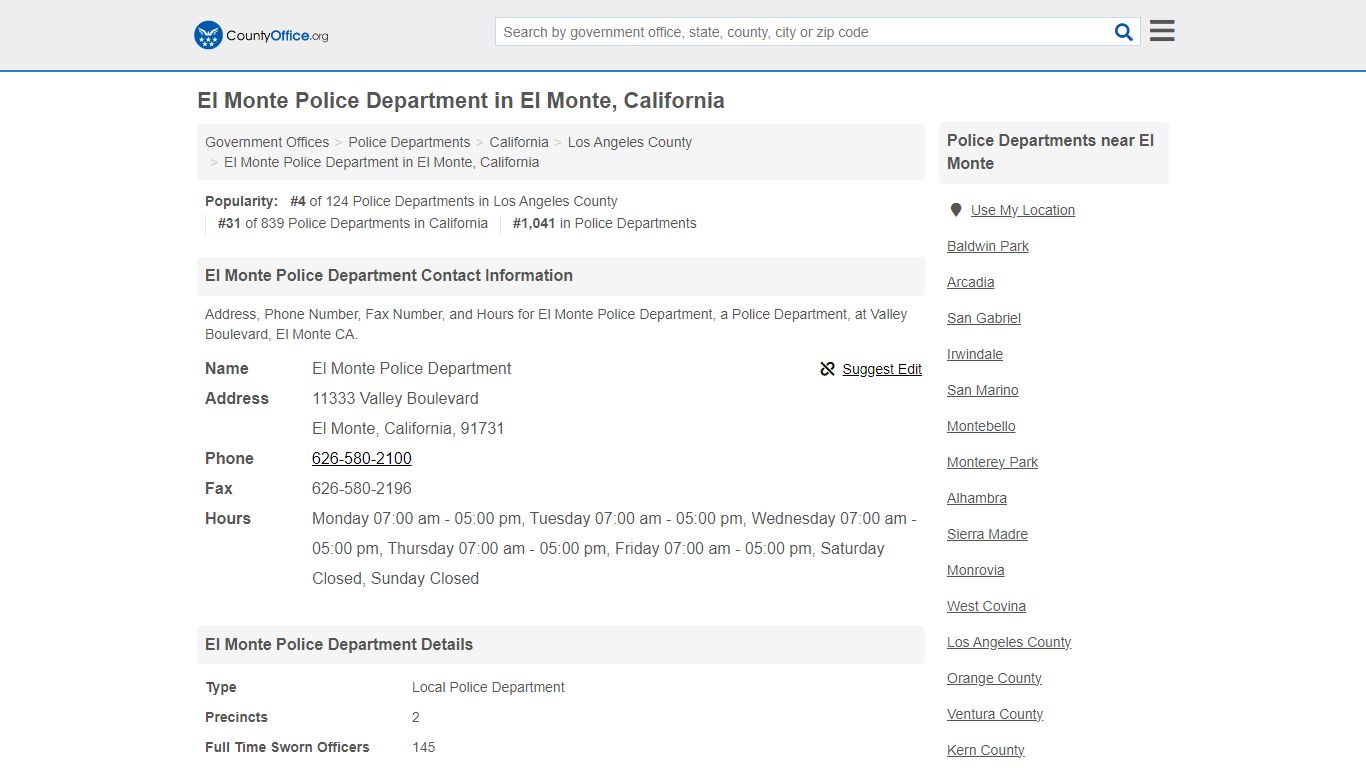This screenshot has height=768, width=1366.
Task: Open San Gabriel police departments
Action: click(x=984, y=318)
